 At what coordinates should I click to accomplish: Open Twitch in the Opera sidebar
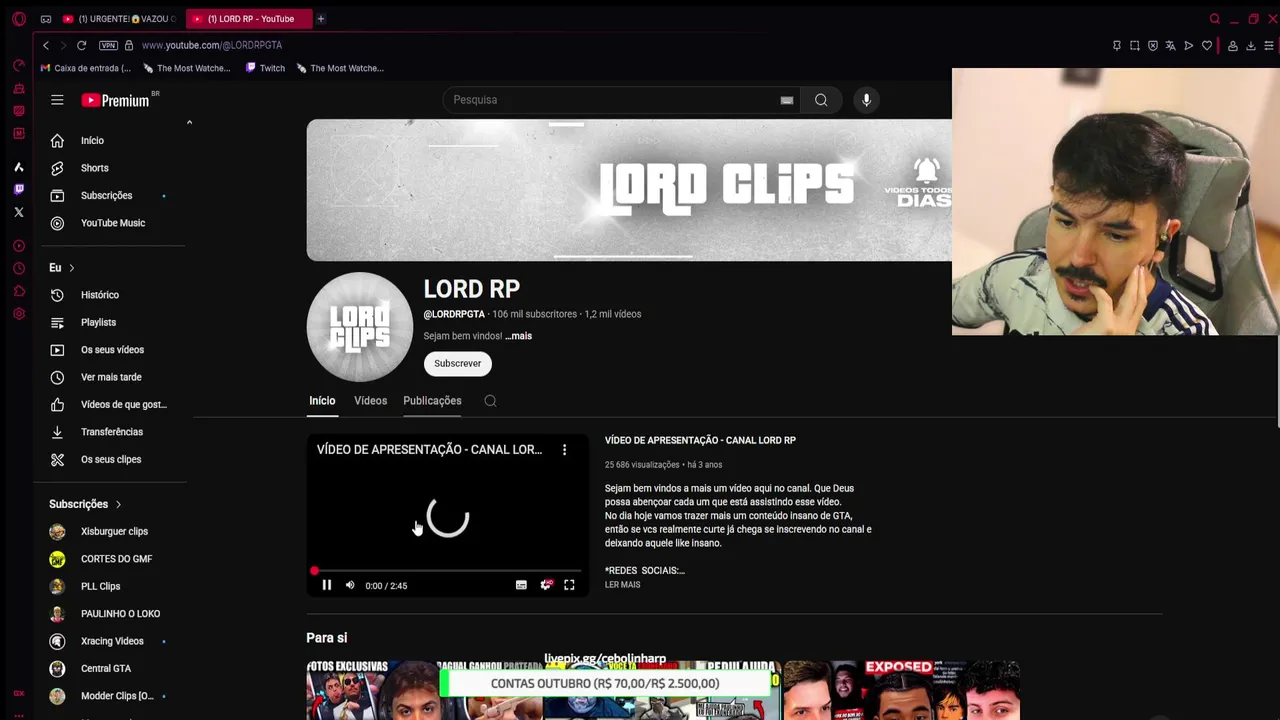click(18, 189)
